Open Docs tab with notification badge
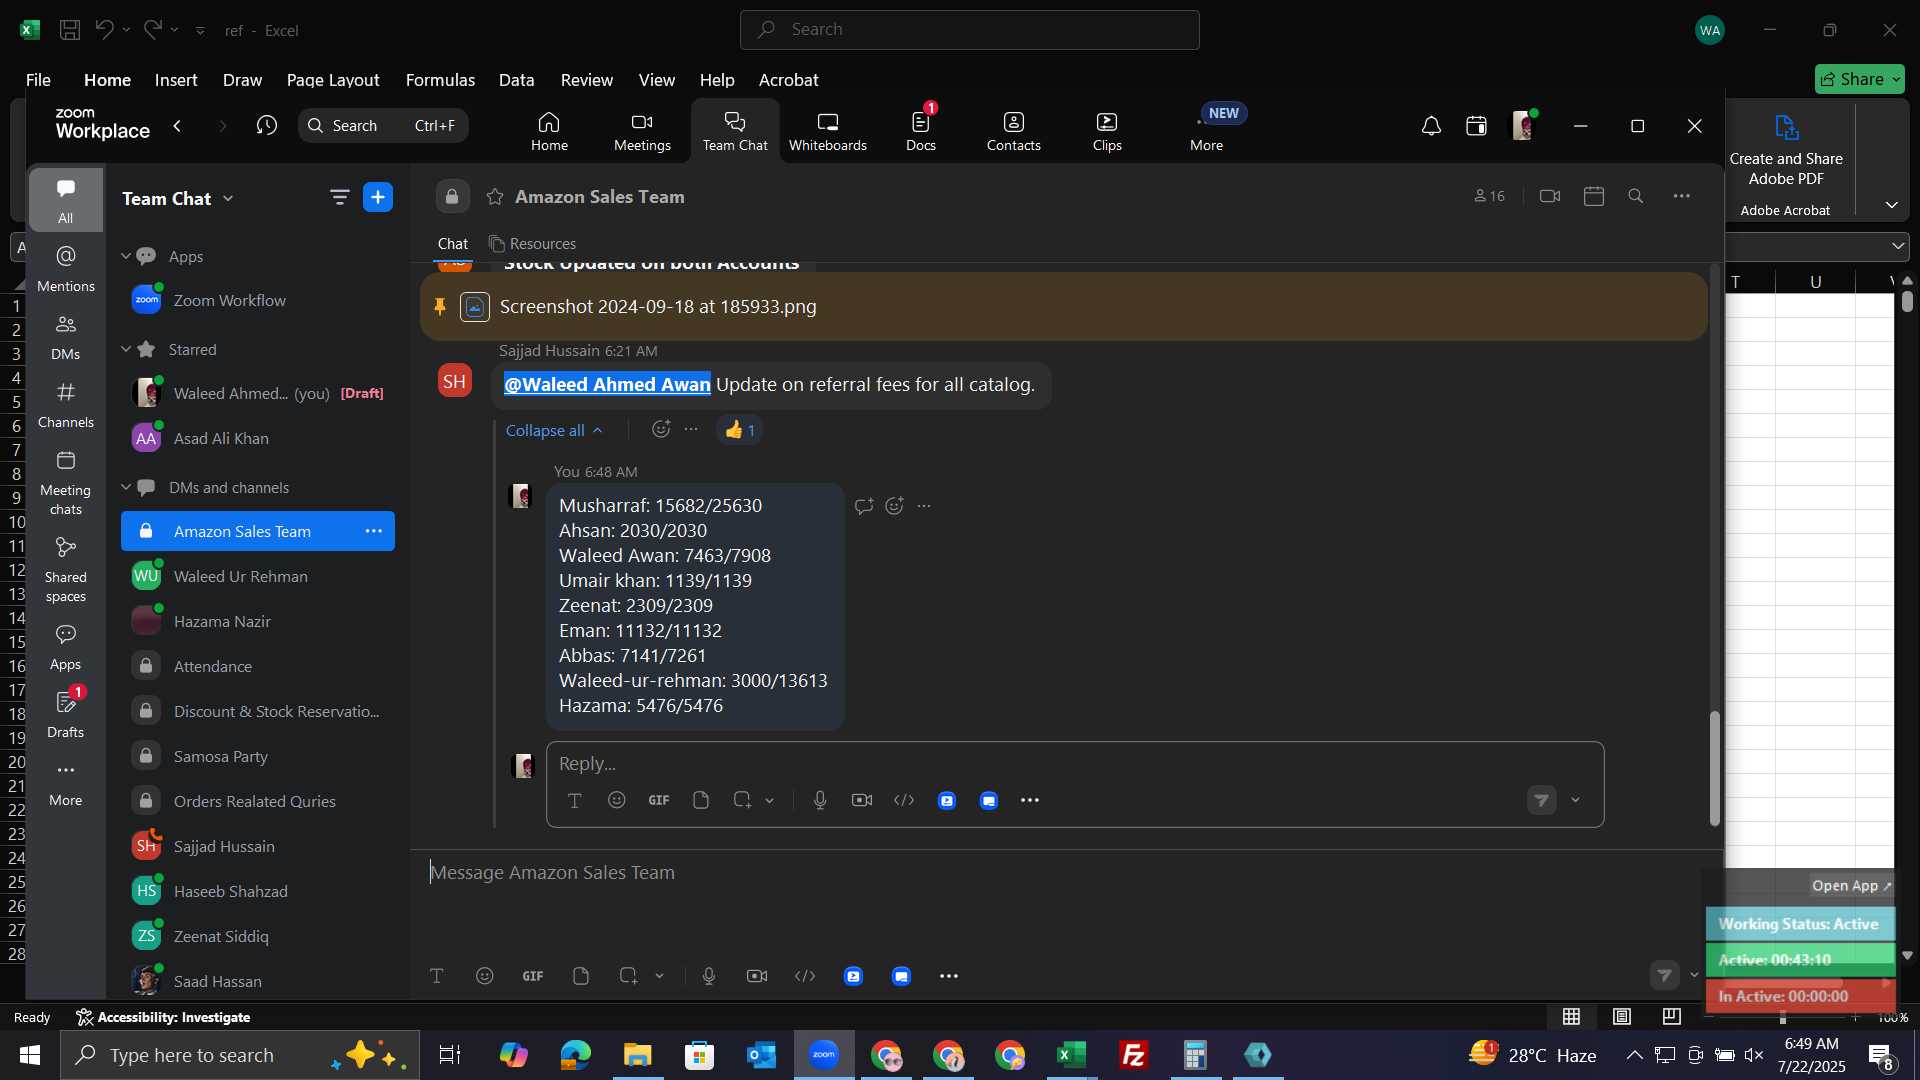The image size is (1920, 1080). point(921,131)
